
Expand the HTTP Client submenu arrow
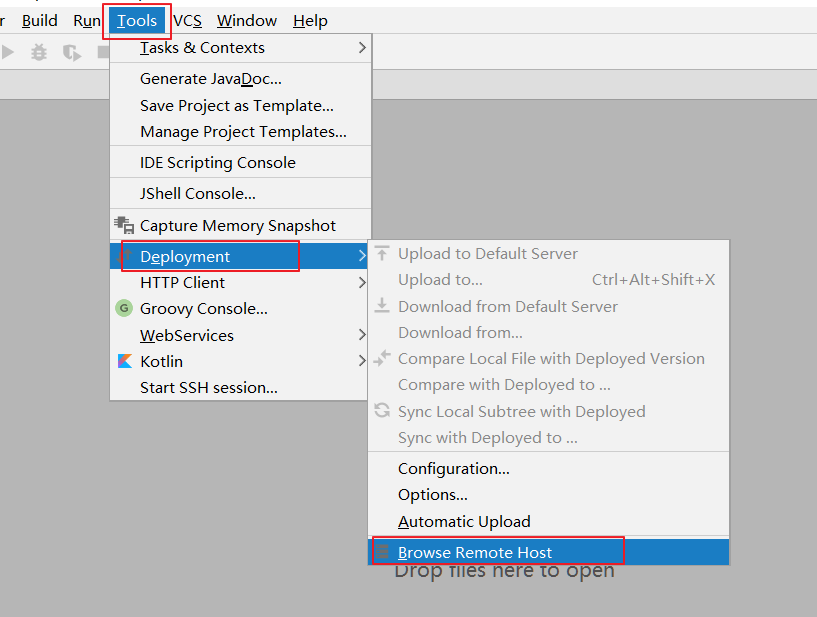(362, 282)
